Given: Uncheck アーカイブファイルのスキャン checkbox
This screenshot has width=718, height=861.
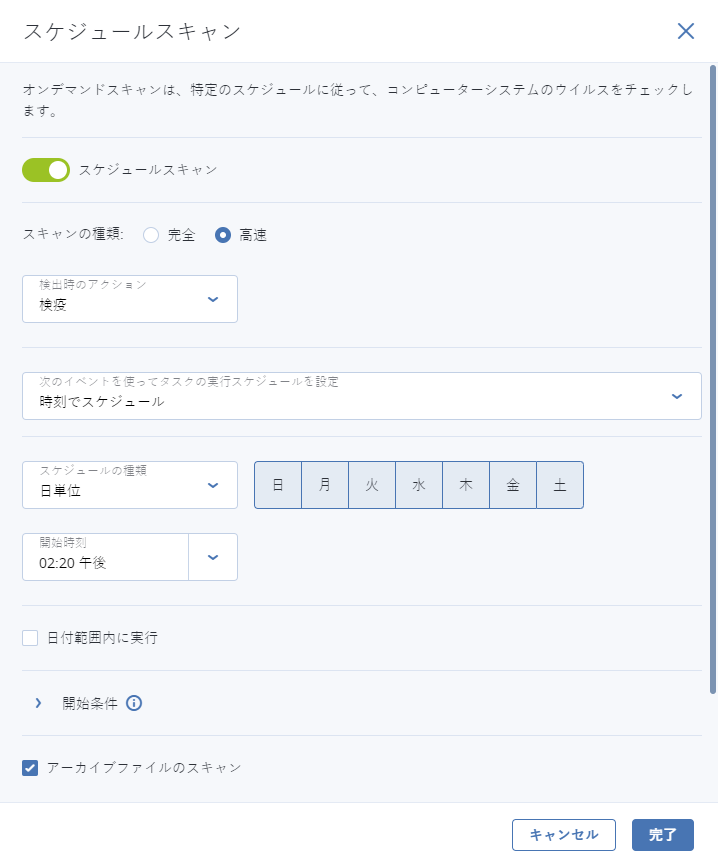Looking at the screenshot, I should point(30,768).
